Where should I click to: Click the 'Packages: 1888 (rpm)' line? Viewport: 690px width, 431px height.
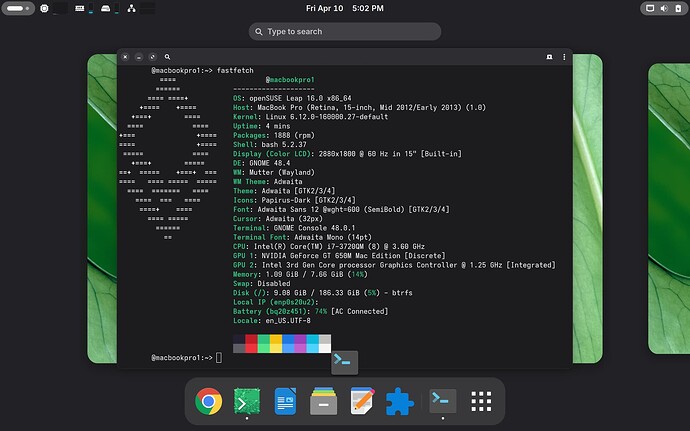coord(274,135)
